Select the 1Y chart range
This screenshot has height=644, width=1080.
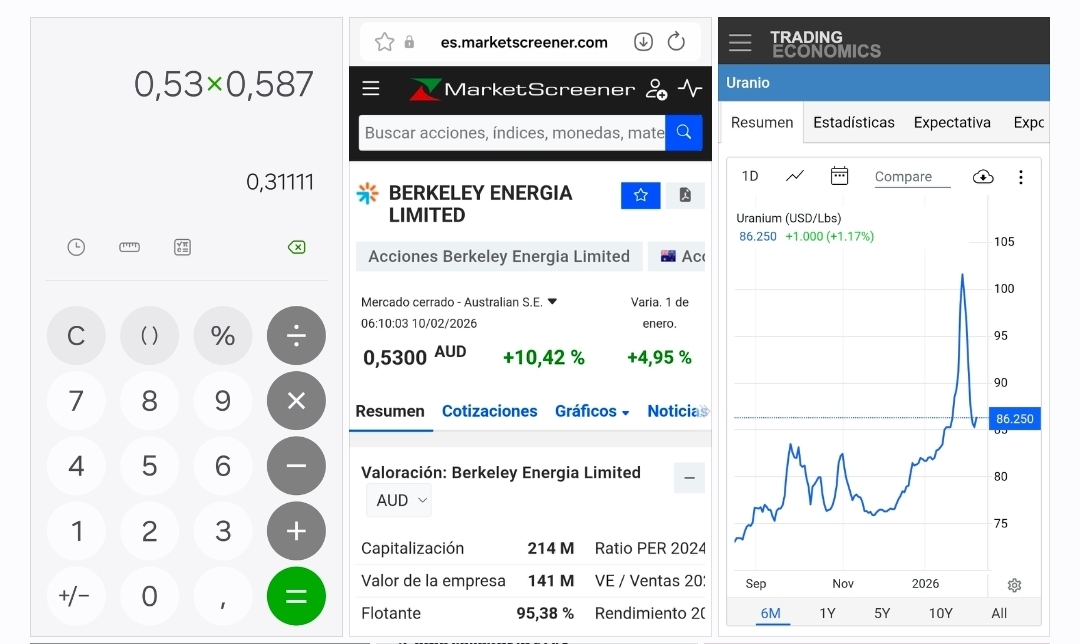[827, 613]
